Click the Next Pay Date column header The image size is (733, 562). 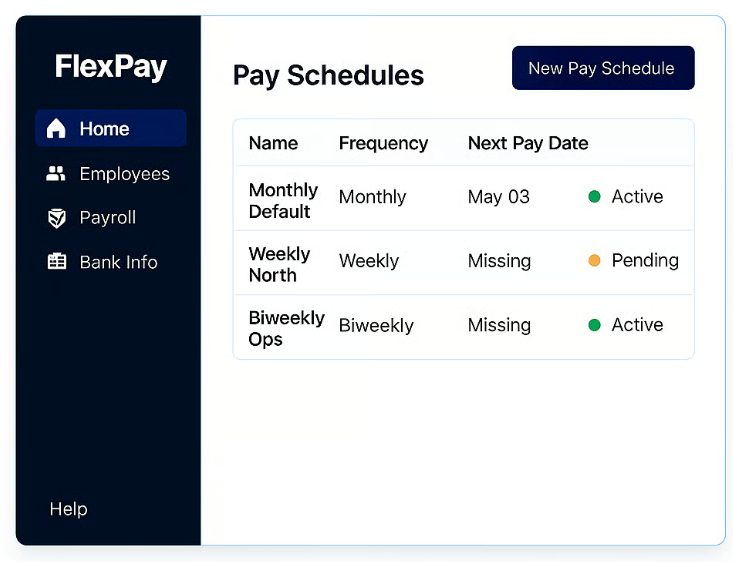tap(527, 143)
